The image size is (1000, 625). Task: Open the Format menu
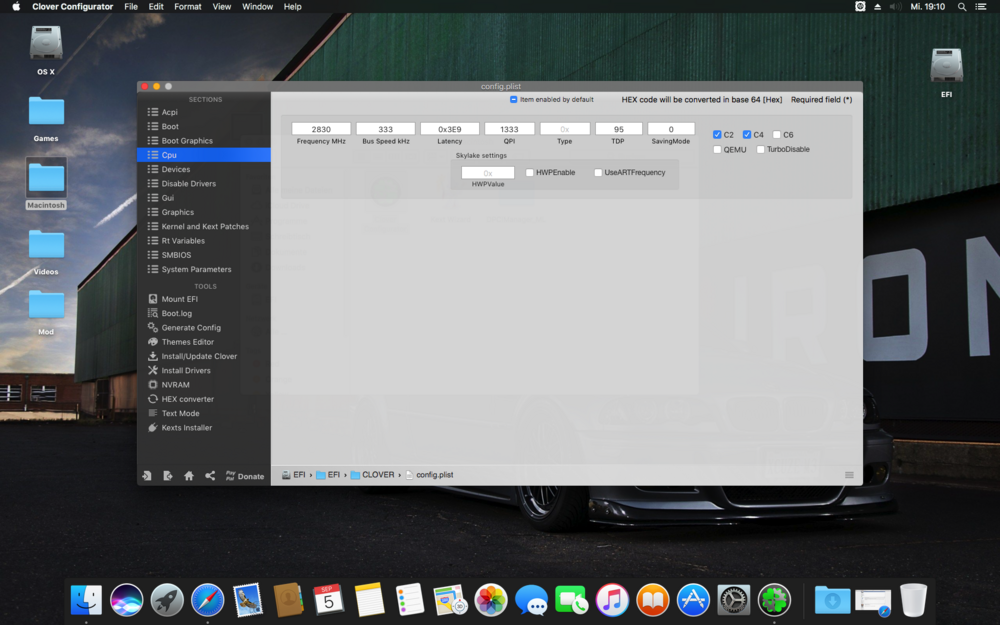[x=187, y=7]
